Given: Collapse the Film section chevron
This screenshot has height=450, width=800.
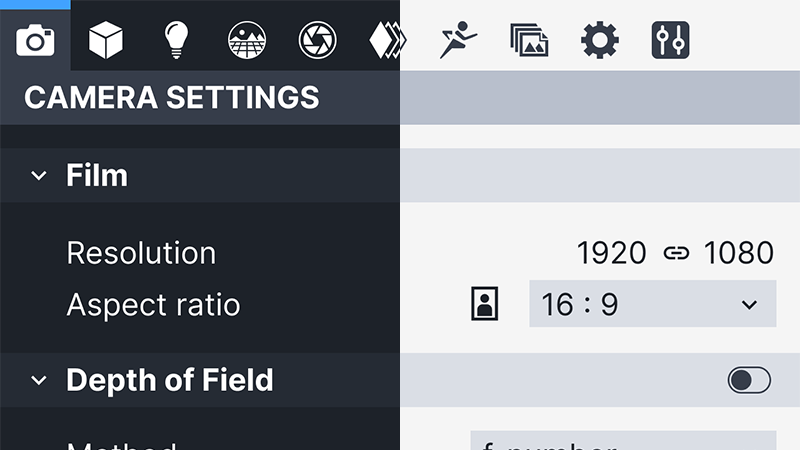Looking at the screenshot, I should [39, 176].
